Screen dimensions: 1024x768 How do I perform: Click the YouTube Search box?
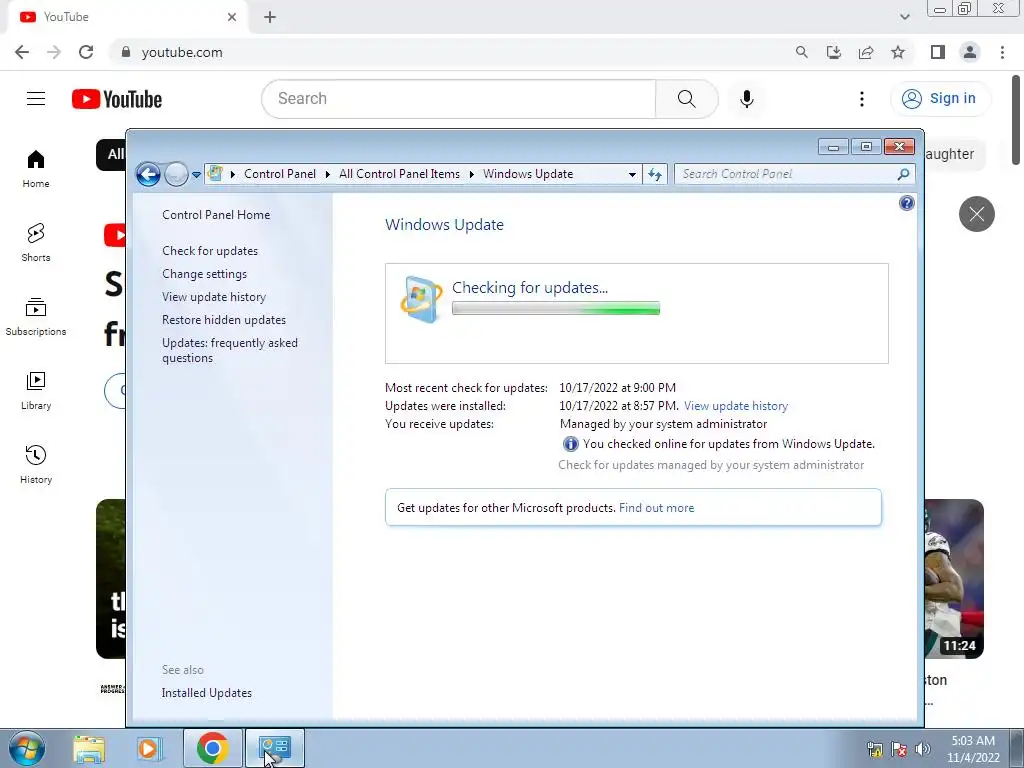click(458, 99)
